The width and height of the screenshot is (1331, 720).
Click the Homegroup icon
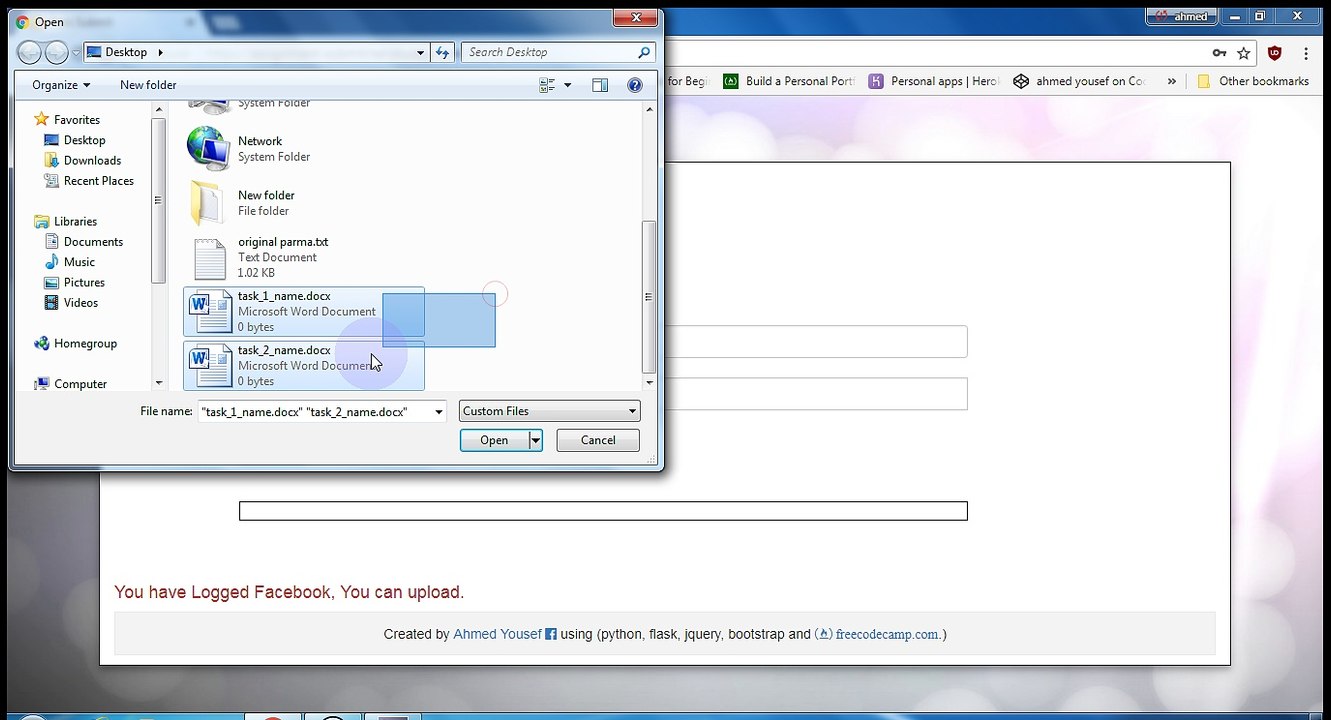pos(41,343)
